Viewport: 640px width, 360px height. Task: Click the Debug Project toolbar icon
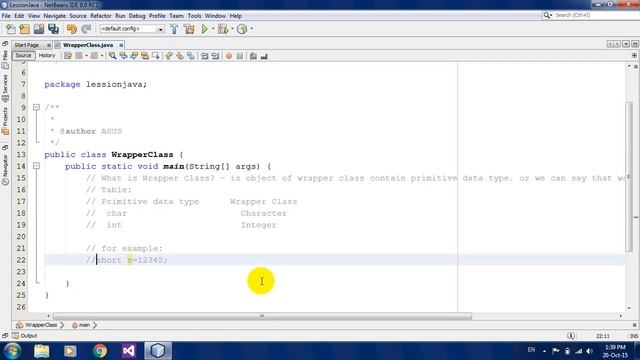coord(223,29)
